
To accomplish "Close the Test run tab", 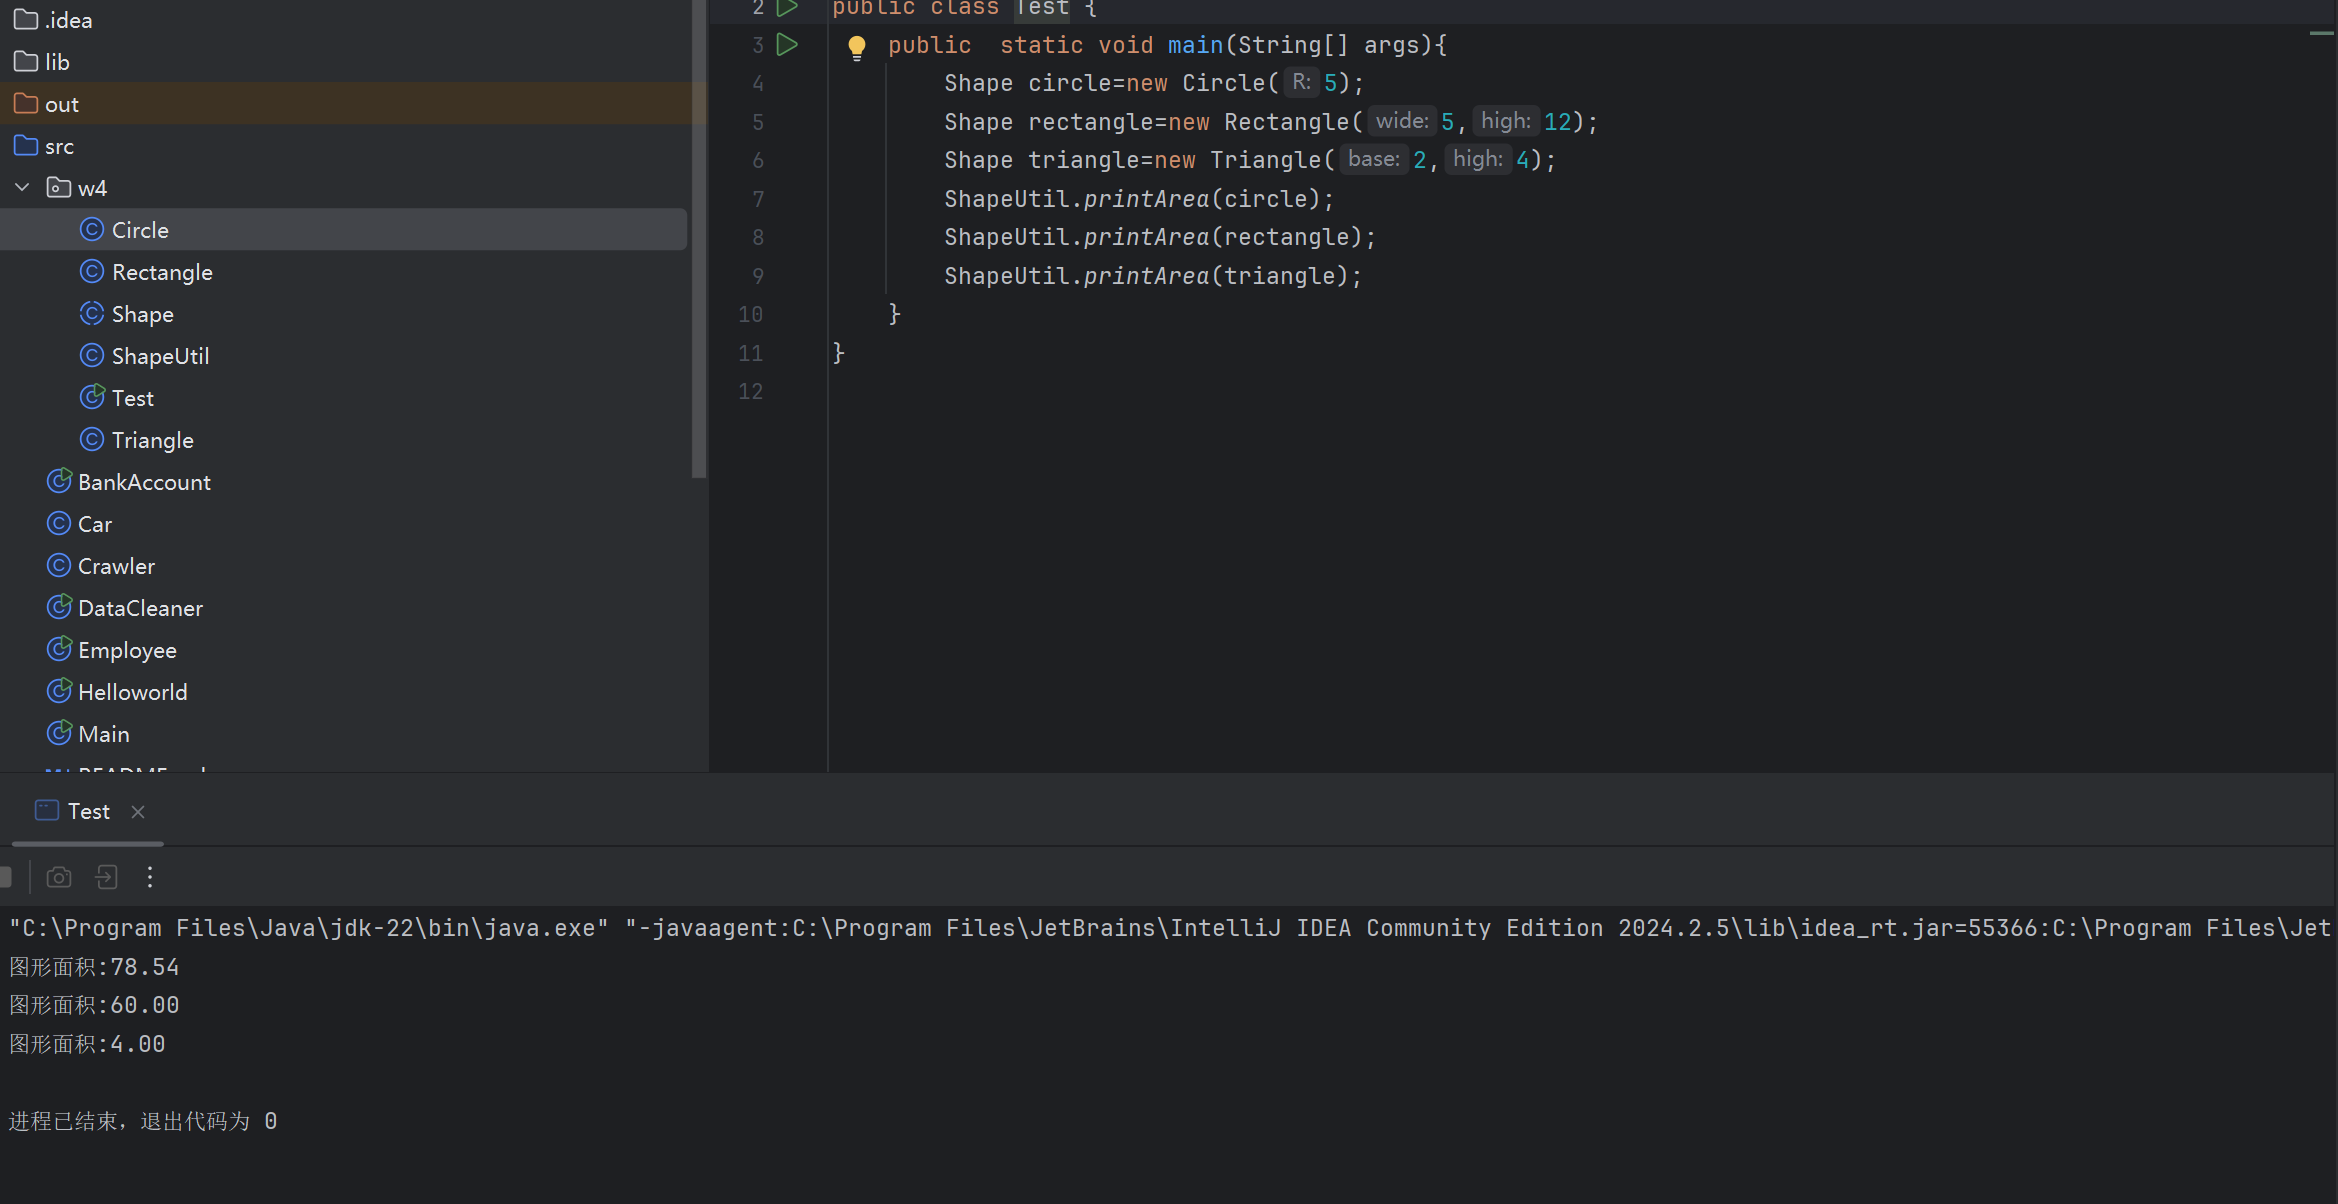I will coord(138,812).
